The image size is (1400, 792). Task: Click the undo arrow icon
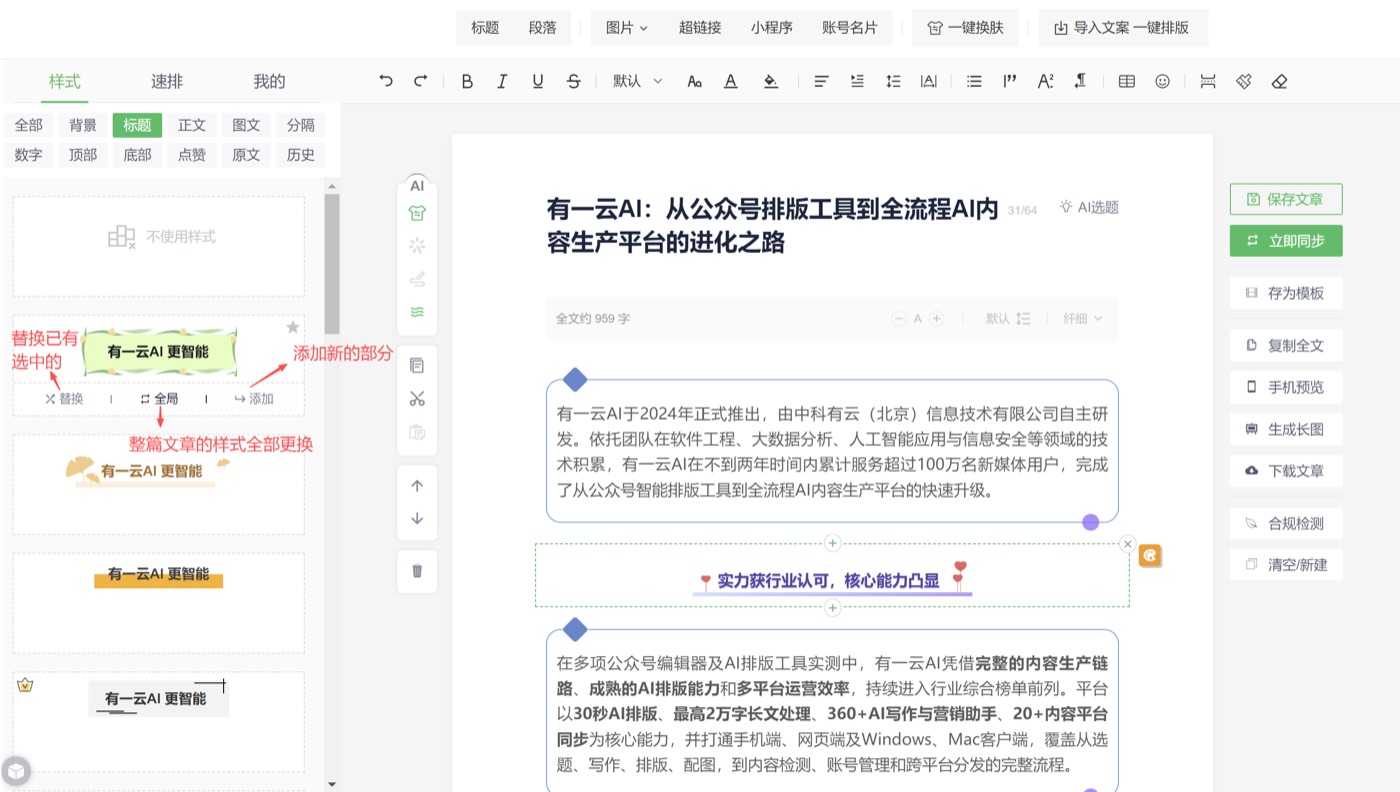point(386,82)
